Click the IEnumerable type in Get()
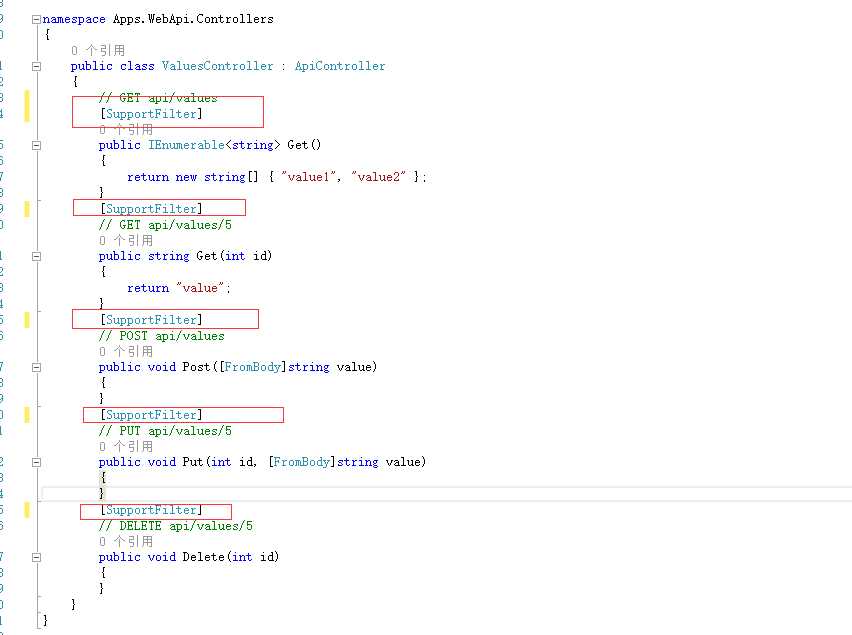 pos(186,145)
